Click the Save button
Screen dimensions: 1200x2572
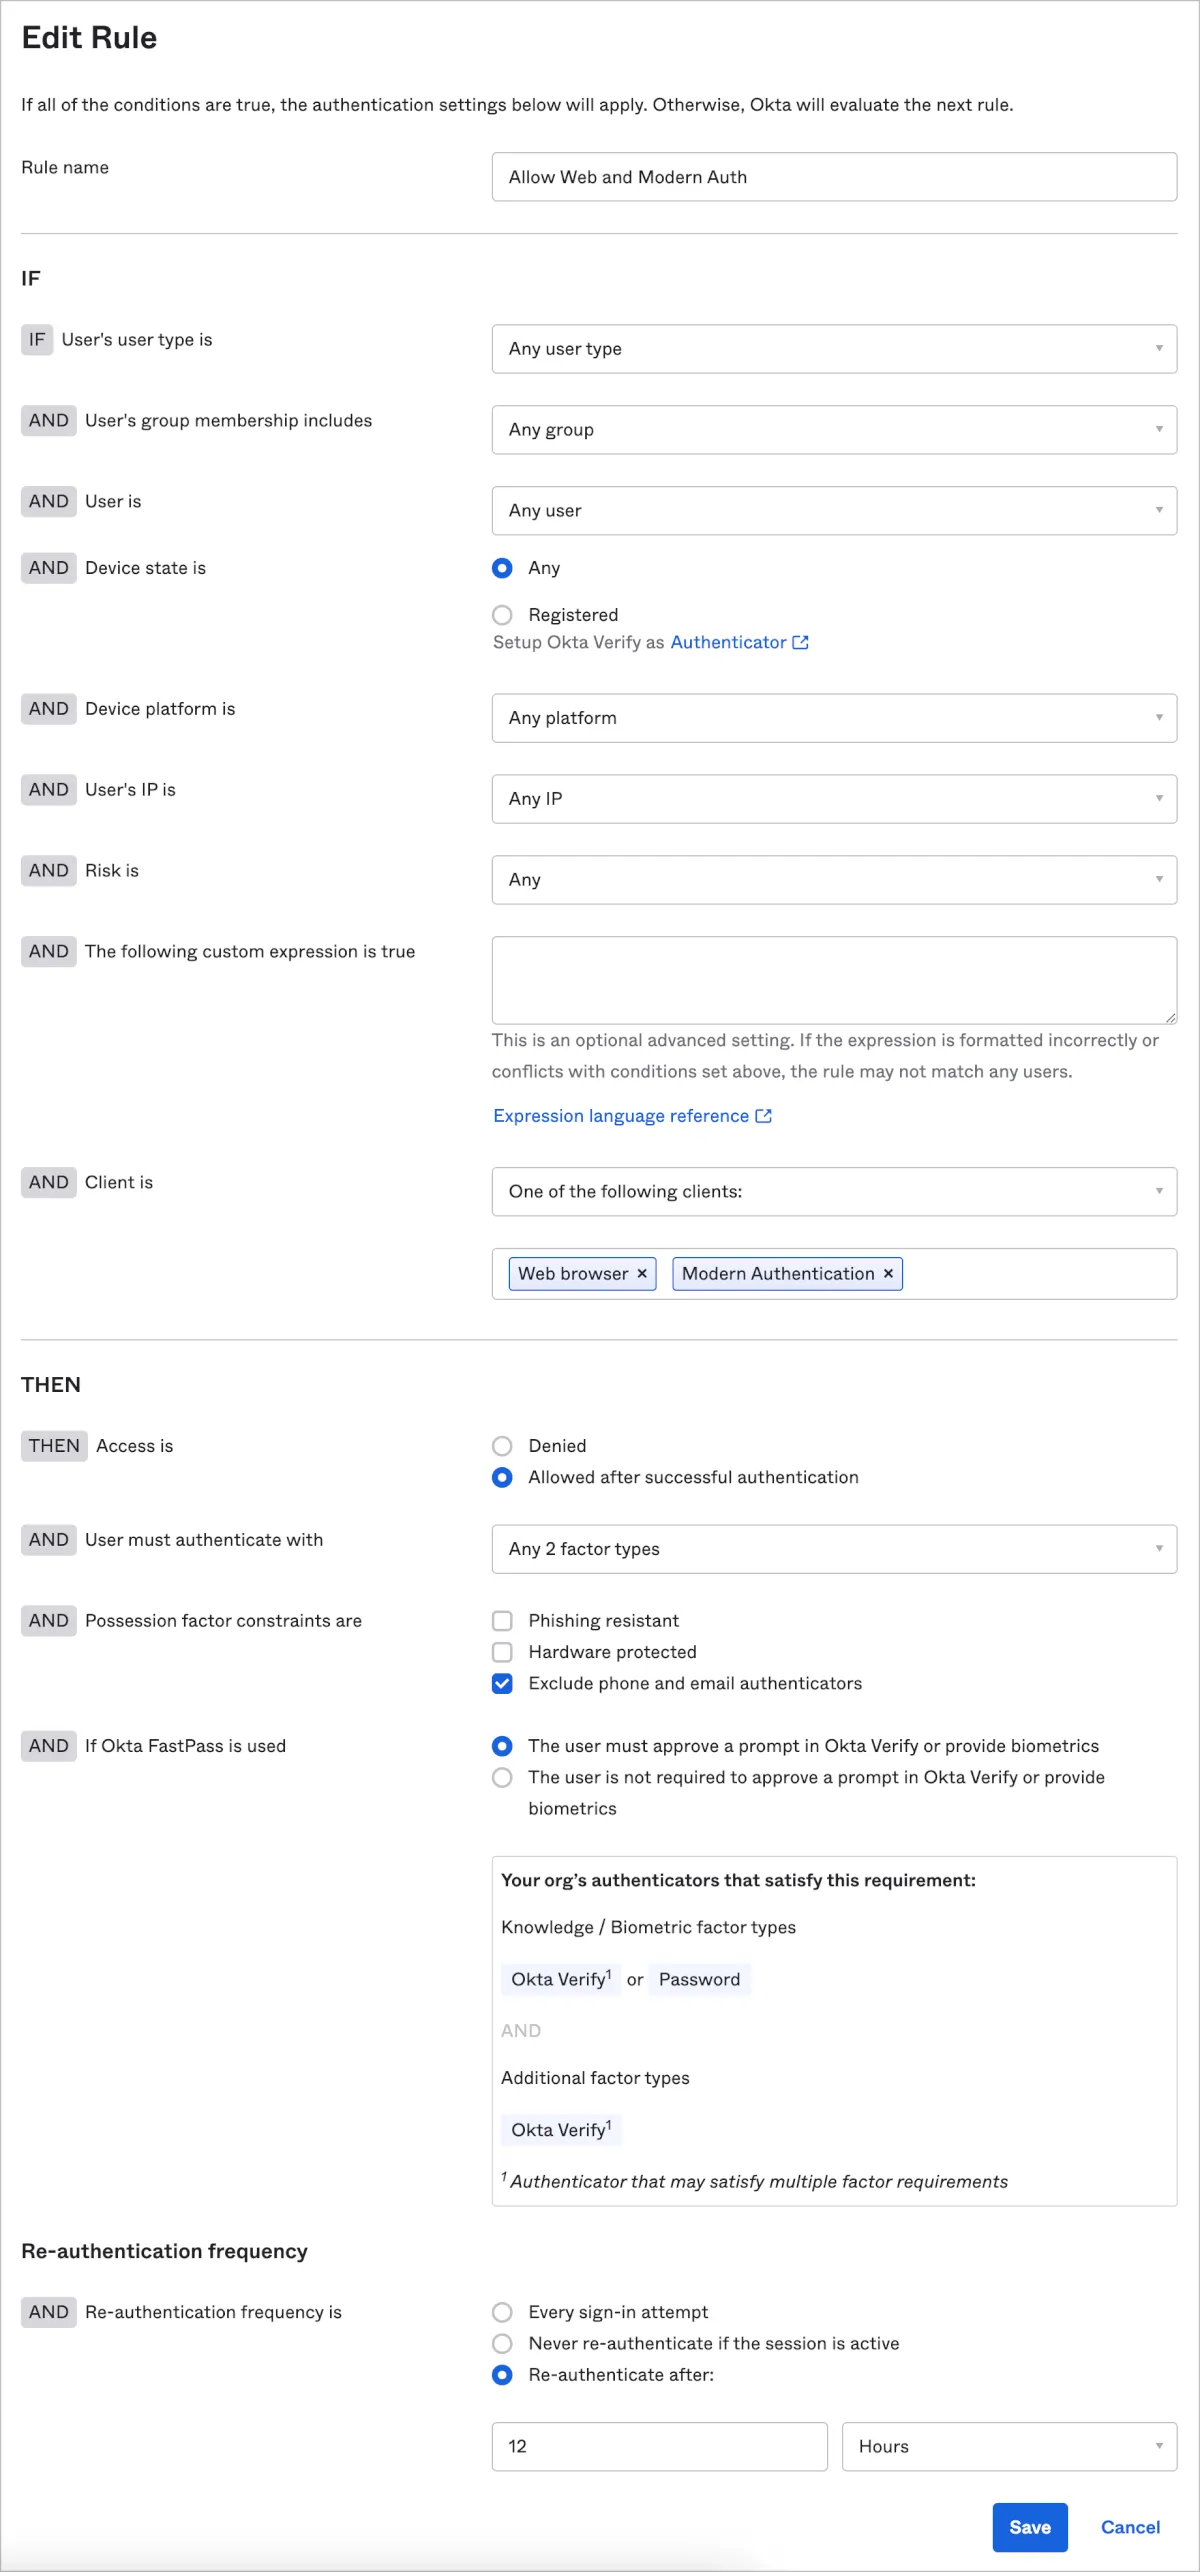(1029, 2527)
